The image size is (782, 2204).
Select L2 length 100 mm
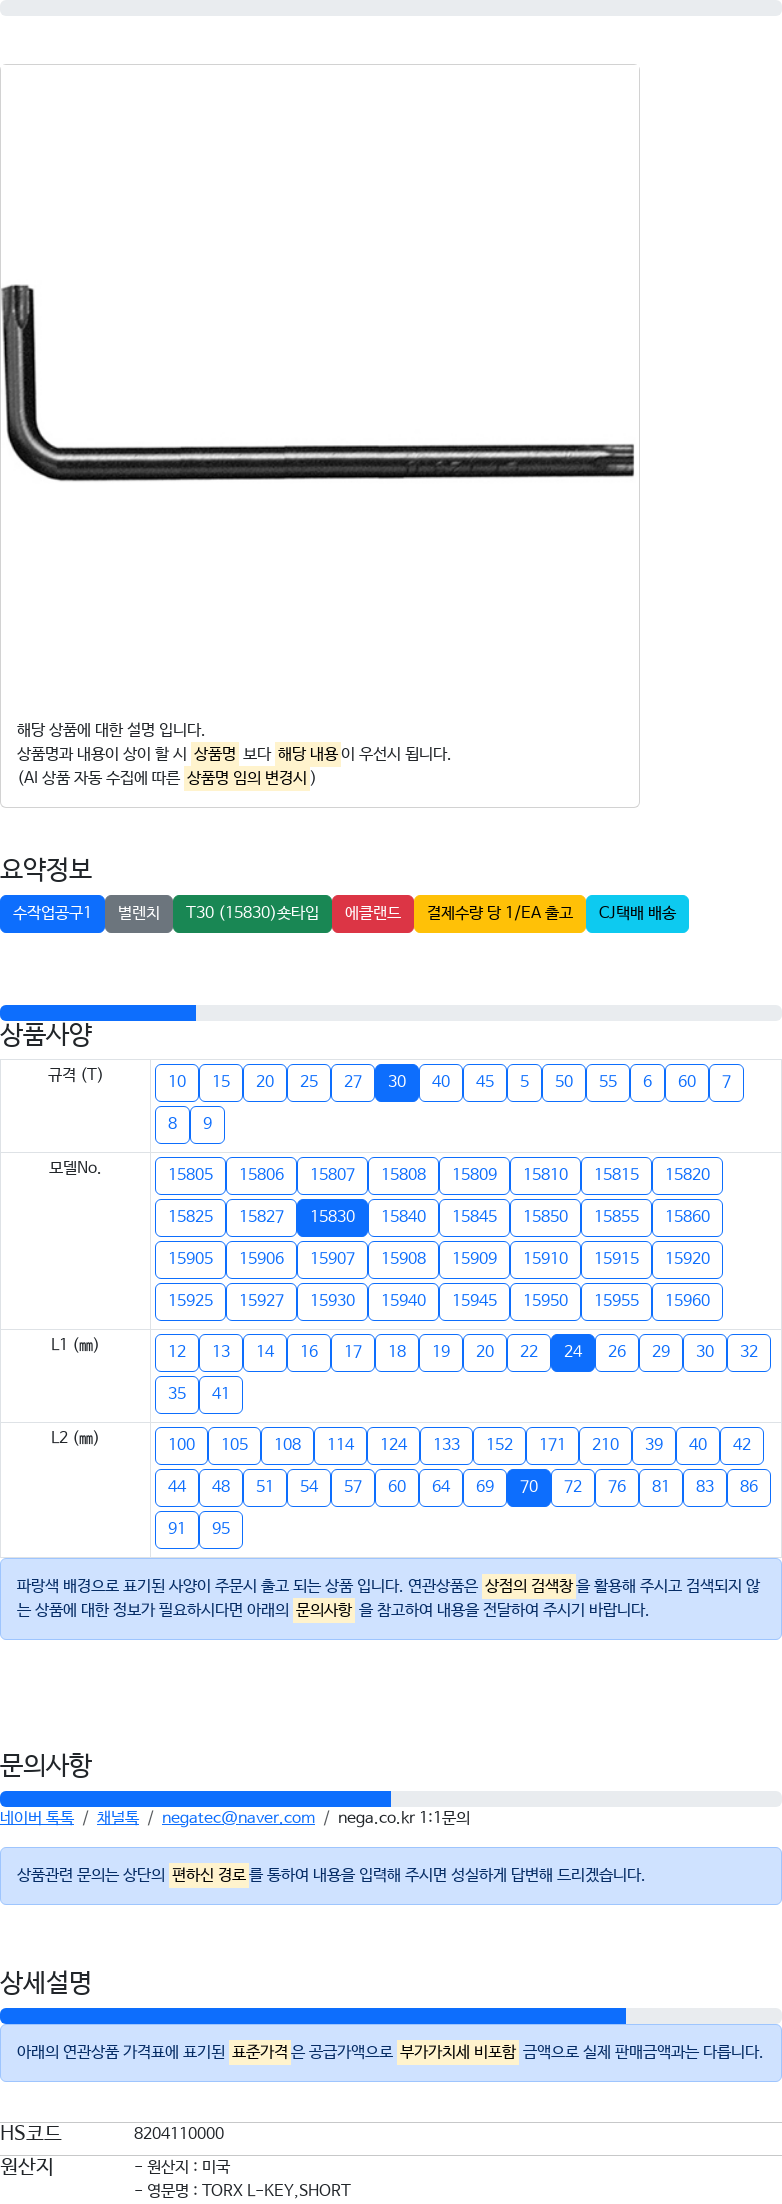click(182, 1445)
